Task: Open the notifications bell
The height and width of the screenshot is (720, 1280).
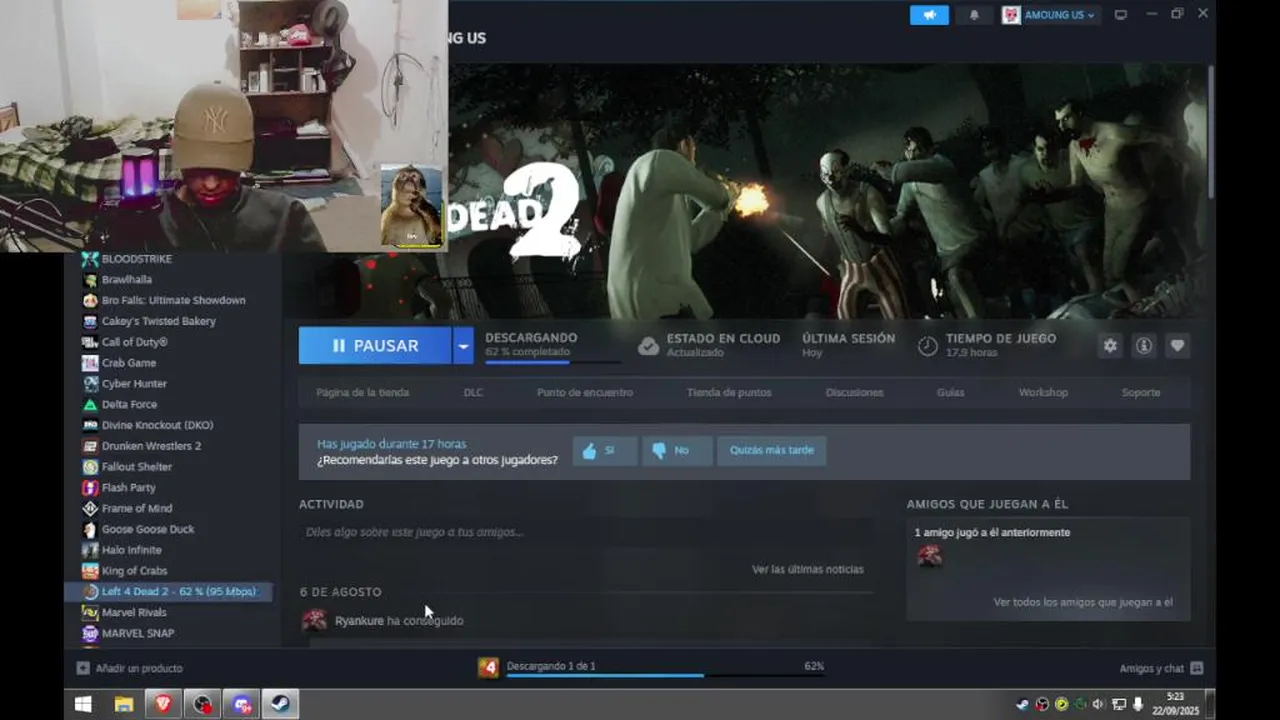Action: tap(974, 15)
